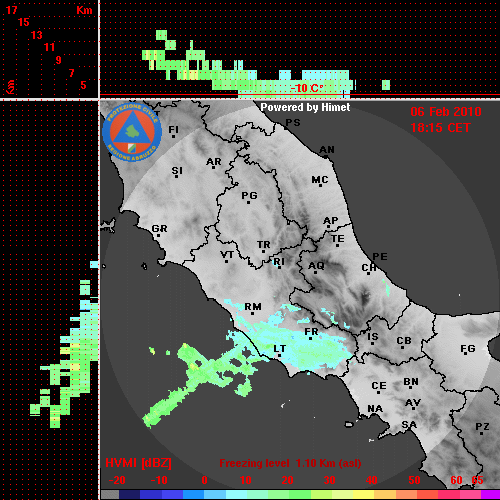Click the -20 dBZ scale label
Image resolution: width=500 pixels, height=500 pixels.
tap(117, 480)
